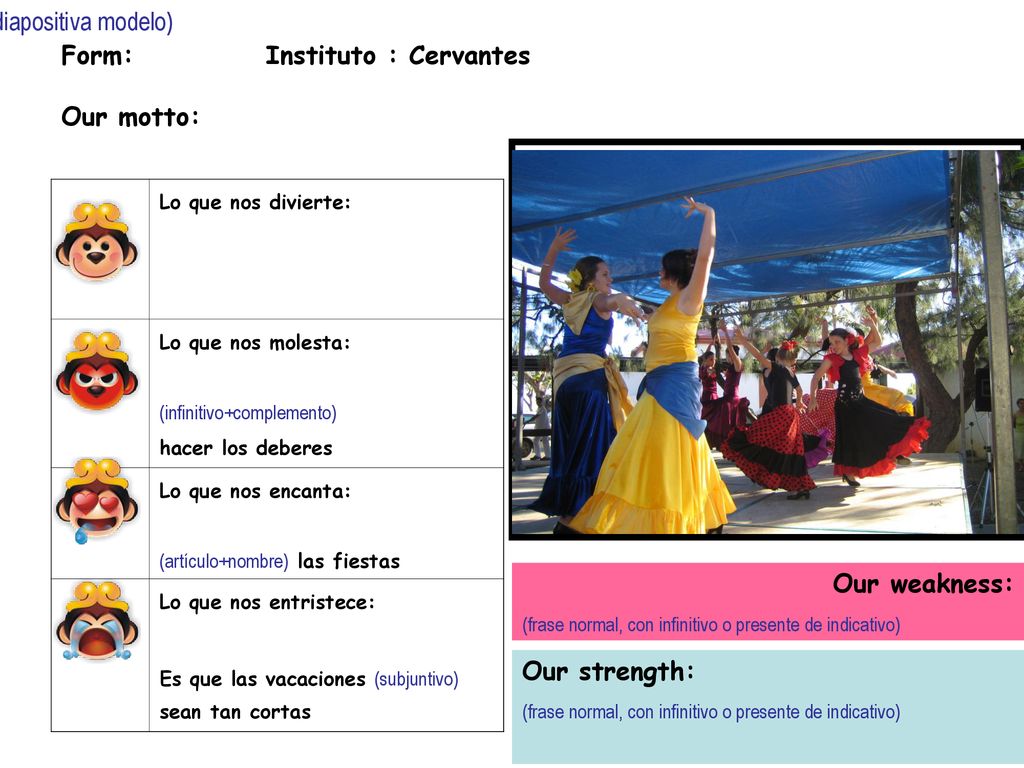1024x768 pixels.
Task: Click the hint text under 'Our strength:'
Action: (x=711, y=712)
